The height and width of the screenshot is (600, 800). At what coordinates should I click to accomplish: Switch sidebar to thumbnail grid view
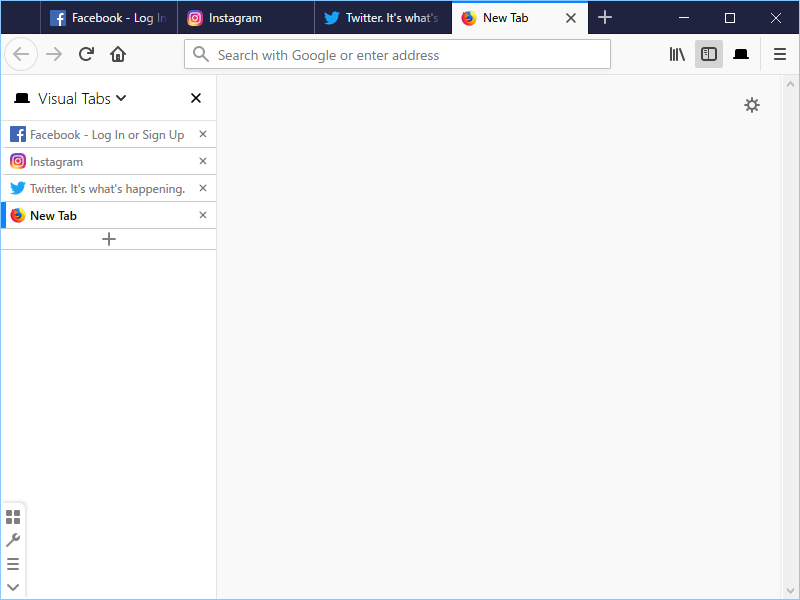pos(13,517)
